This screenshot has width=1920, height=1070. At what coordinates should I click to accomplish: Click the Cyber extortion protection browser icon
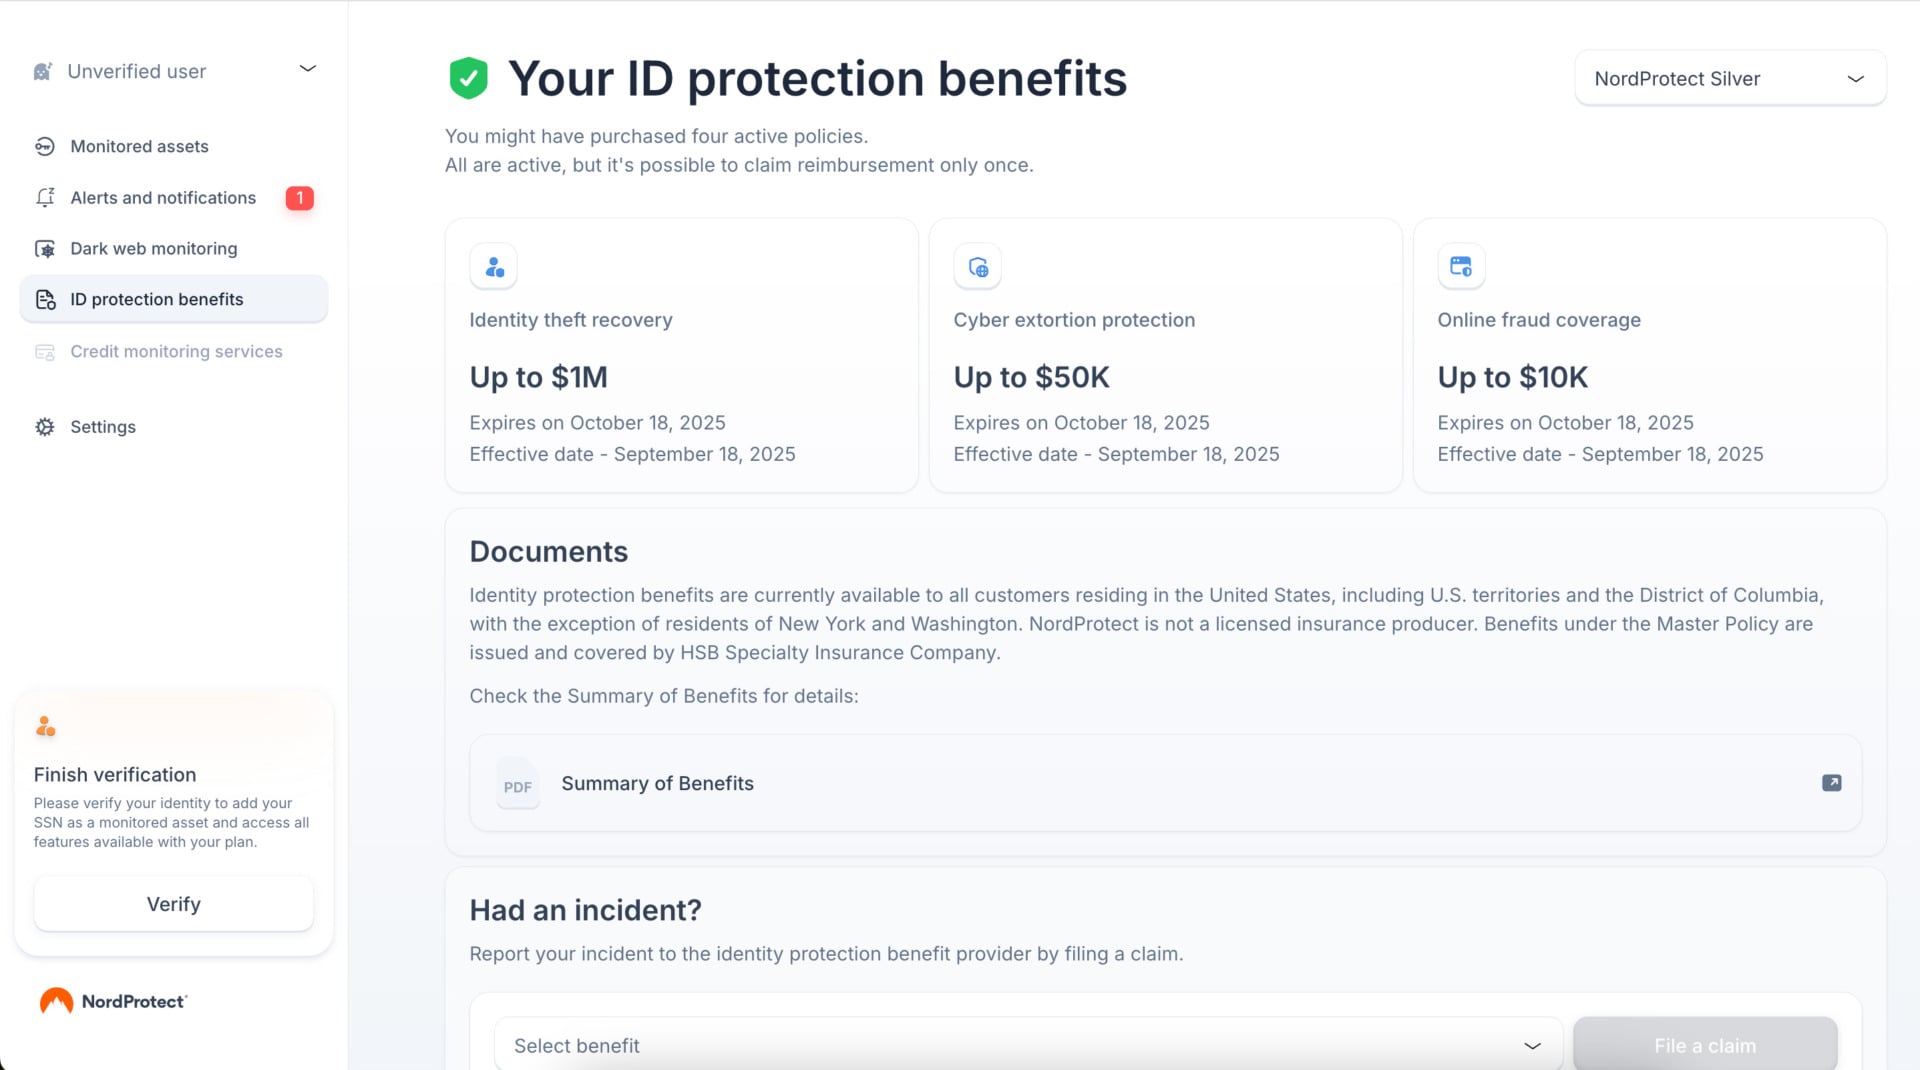[x=977, y=266]
